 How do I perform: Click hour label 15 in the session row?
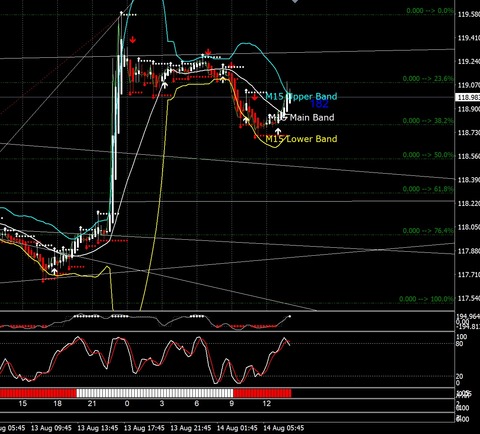(x=23, y=404)
